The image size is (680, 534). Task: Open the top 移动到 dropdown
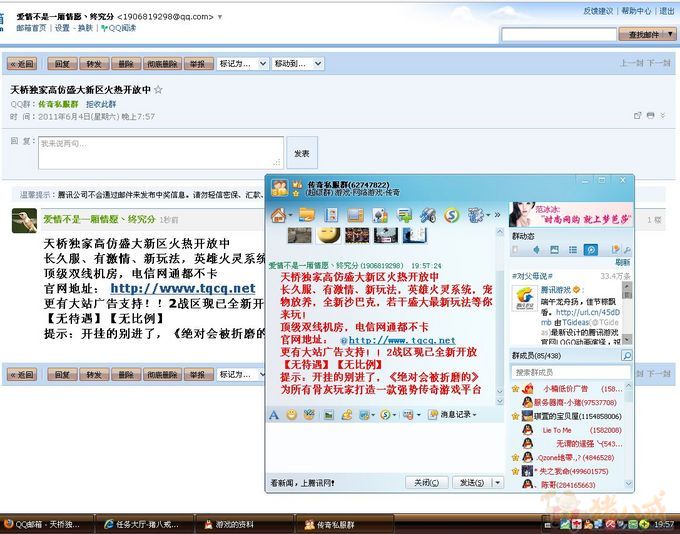point(296,64)
